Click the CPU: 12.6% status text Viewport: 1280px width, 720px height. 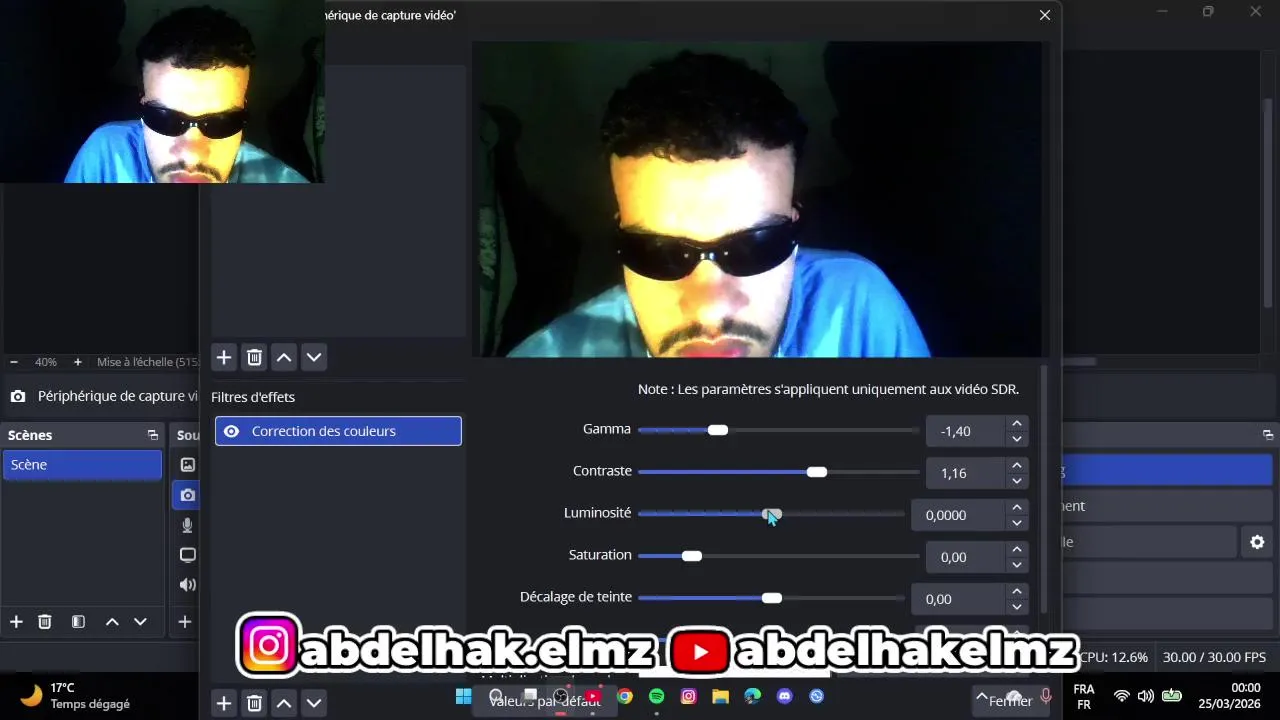click(1114, 657)
